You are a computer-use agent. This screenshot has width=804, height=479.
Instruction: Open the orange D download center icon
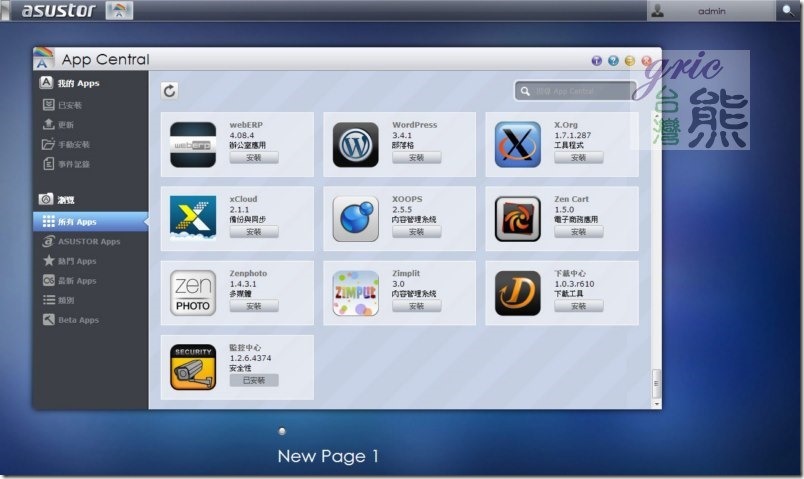[517, 293]
